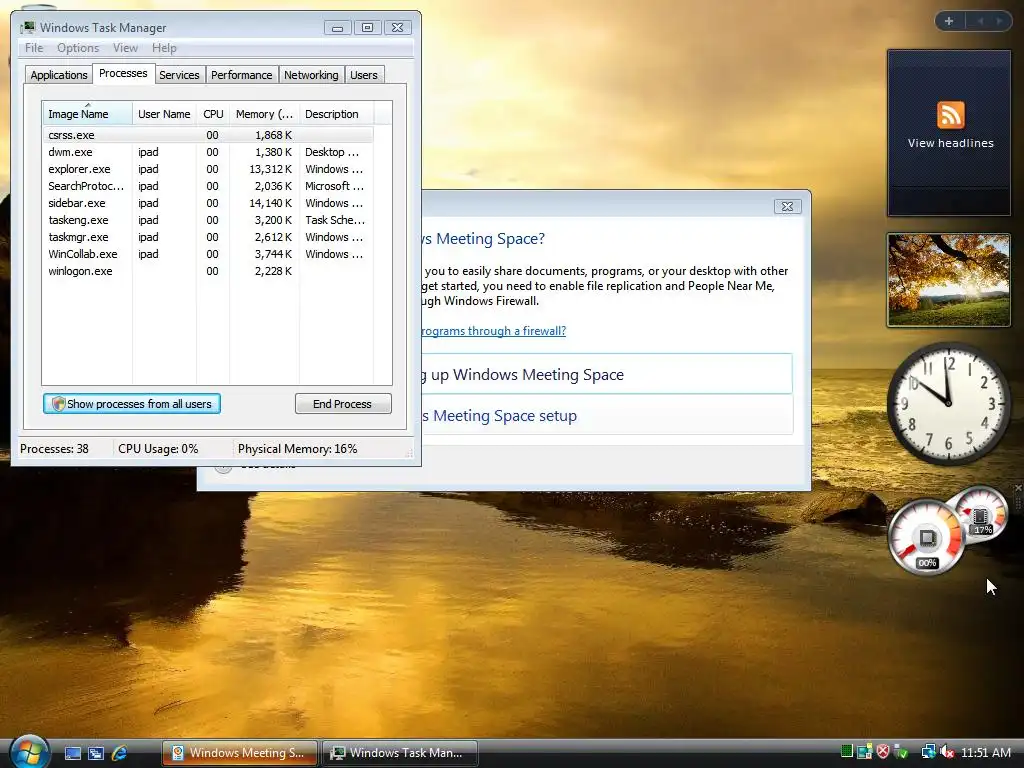Open the Start menu orb
Screen dimensions: 1024x768
click(29, 752)
